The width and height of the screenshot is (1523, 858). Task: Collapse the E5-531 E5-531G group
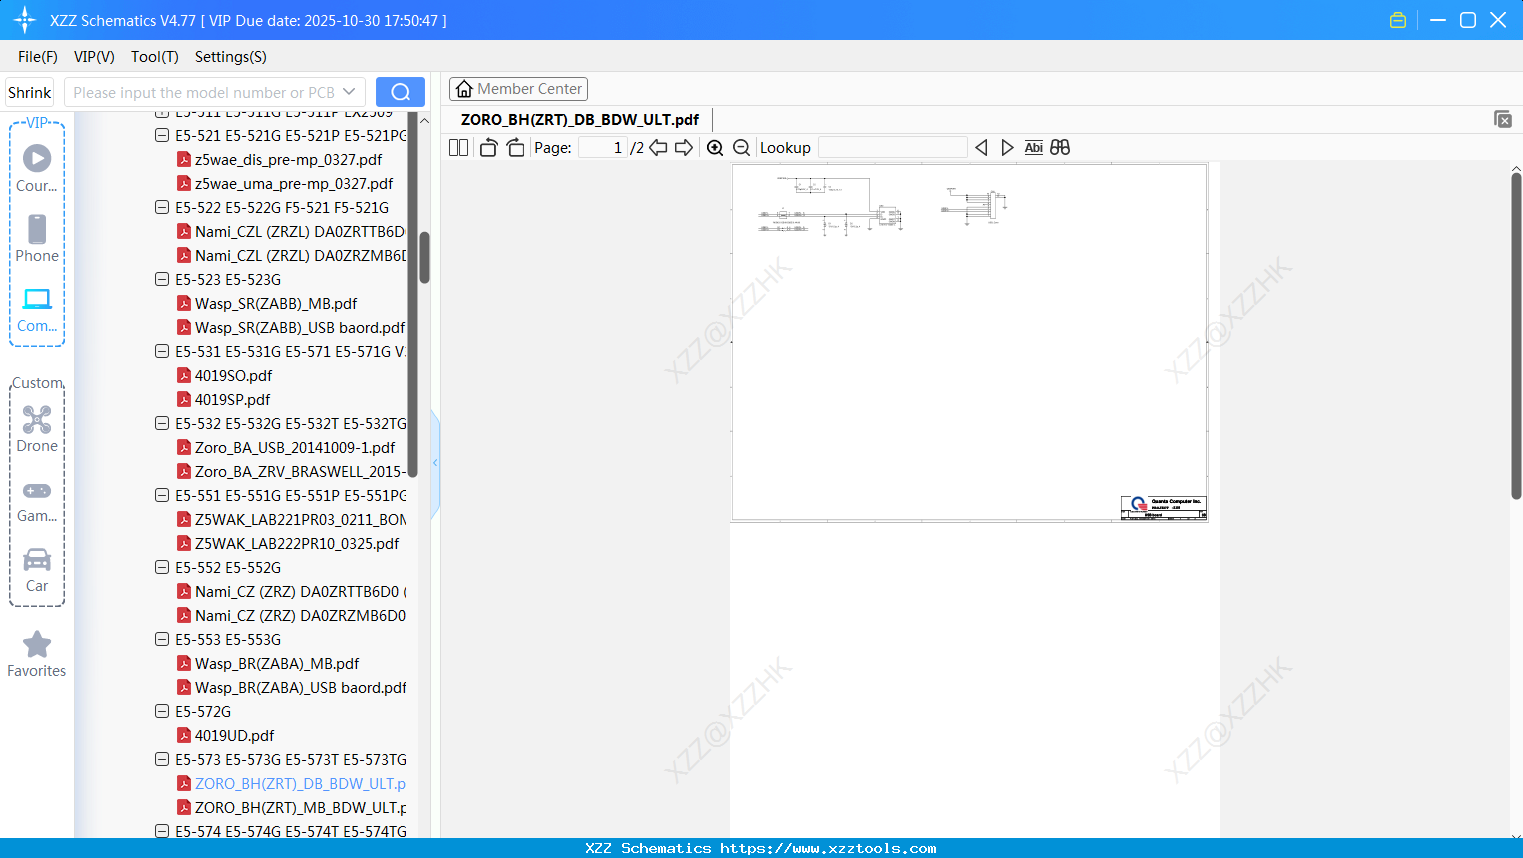pos(162,351)
